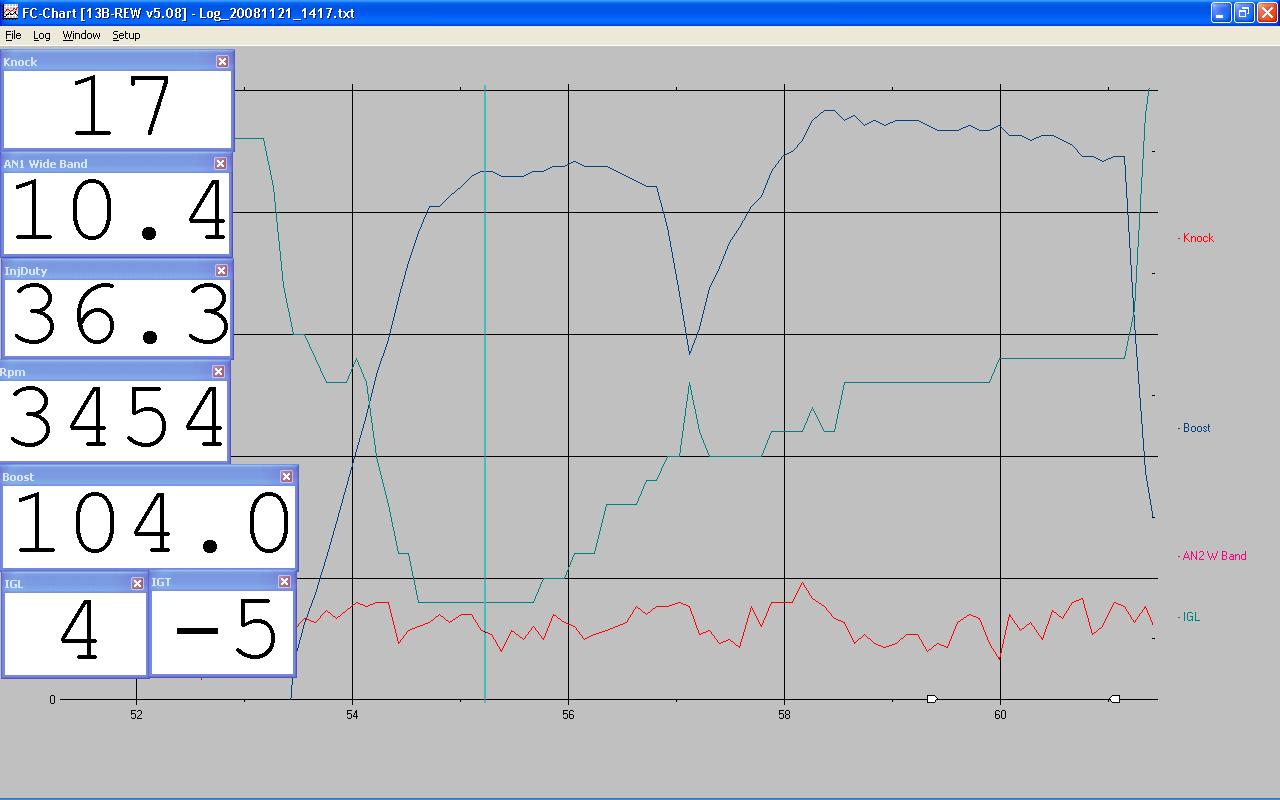The width and height of the screenshot is (1280, 800).
Task: Select the Boost legend label
Action: pyautogui.click(x=1195, y=428)
